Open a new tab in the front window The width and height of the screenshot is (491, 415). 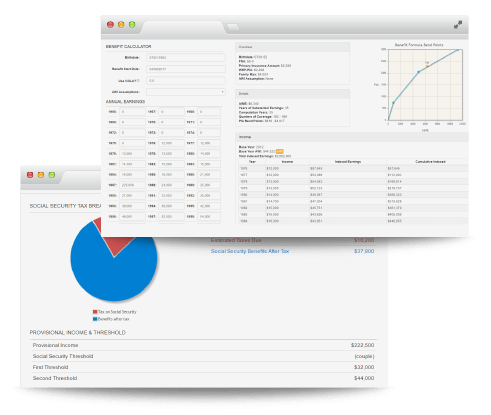pyautogui.click(x=233, y=27)
